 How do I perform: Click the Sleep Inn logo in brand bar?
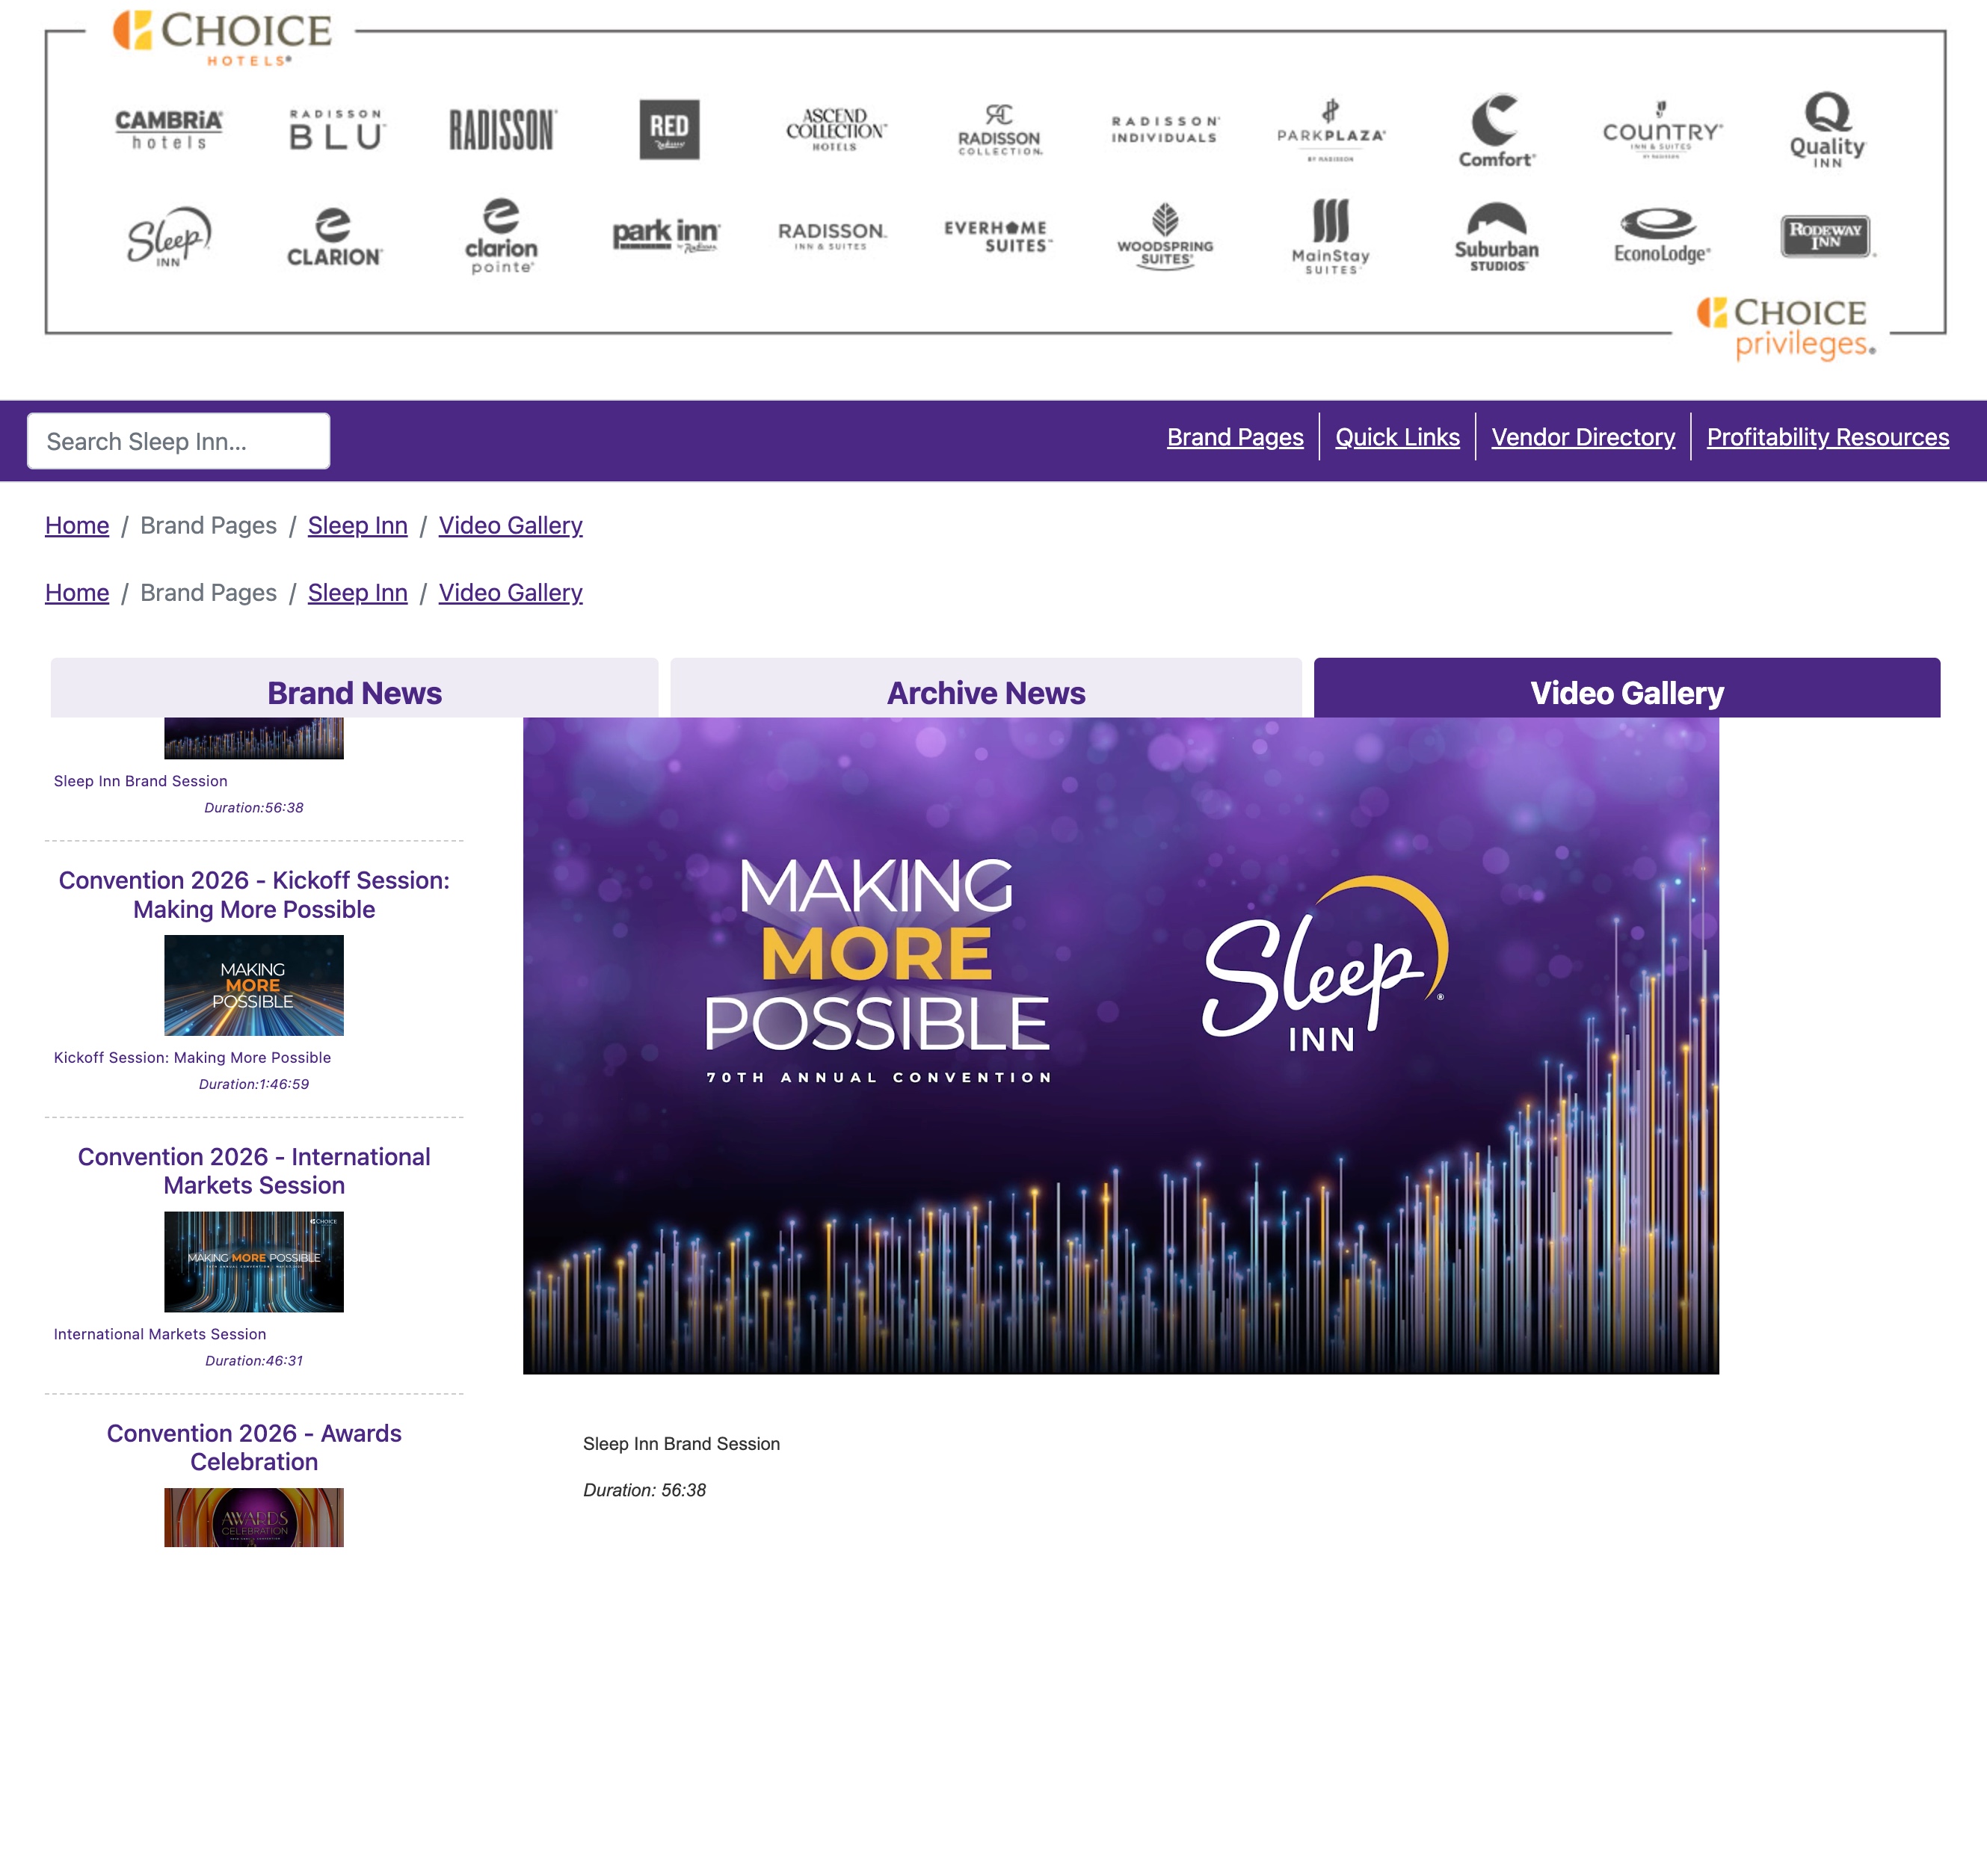(169, 237)
